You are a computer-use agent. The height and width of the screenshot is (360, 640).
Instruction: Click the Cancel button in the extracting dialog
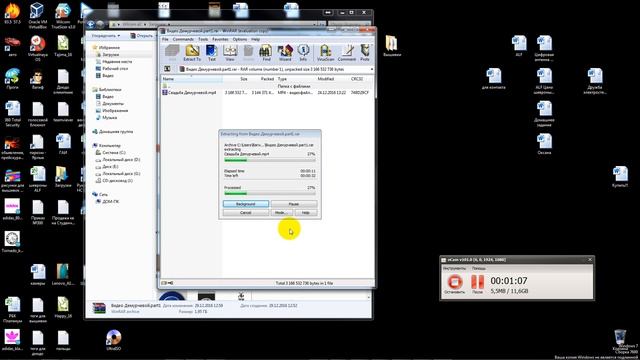point(246,213)
